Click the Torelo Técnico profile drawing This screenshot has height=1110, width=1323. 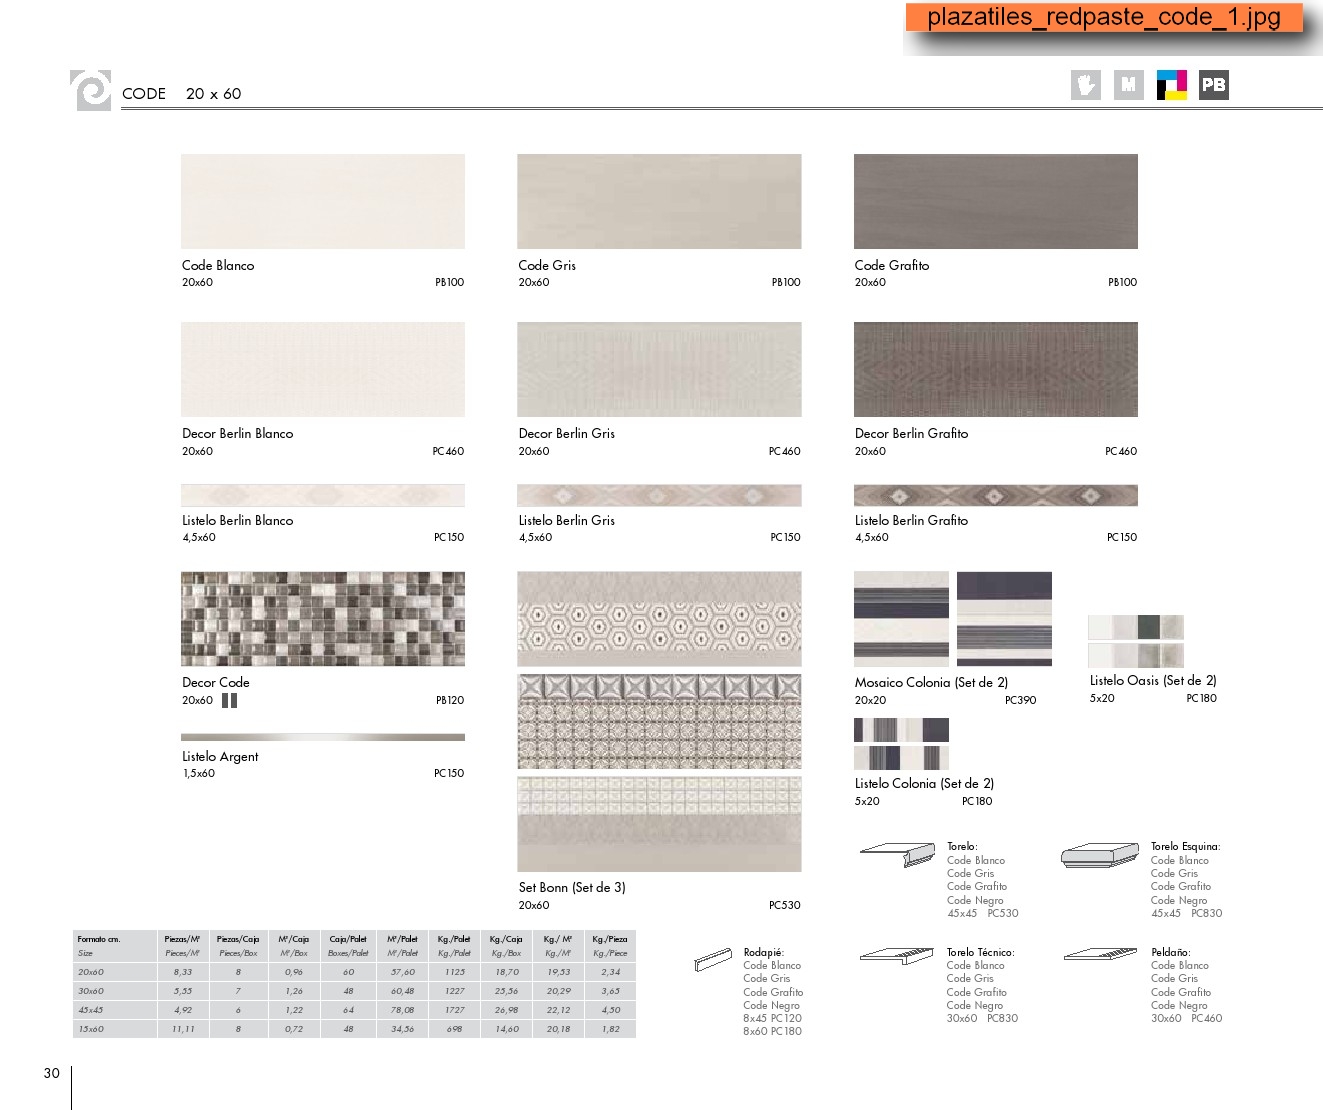pyautogui.click(x=897, y=955)
